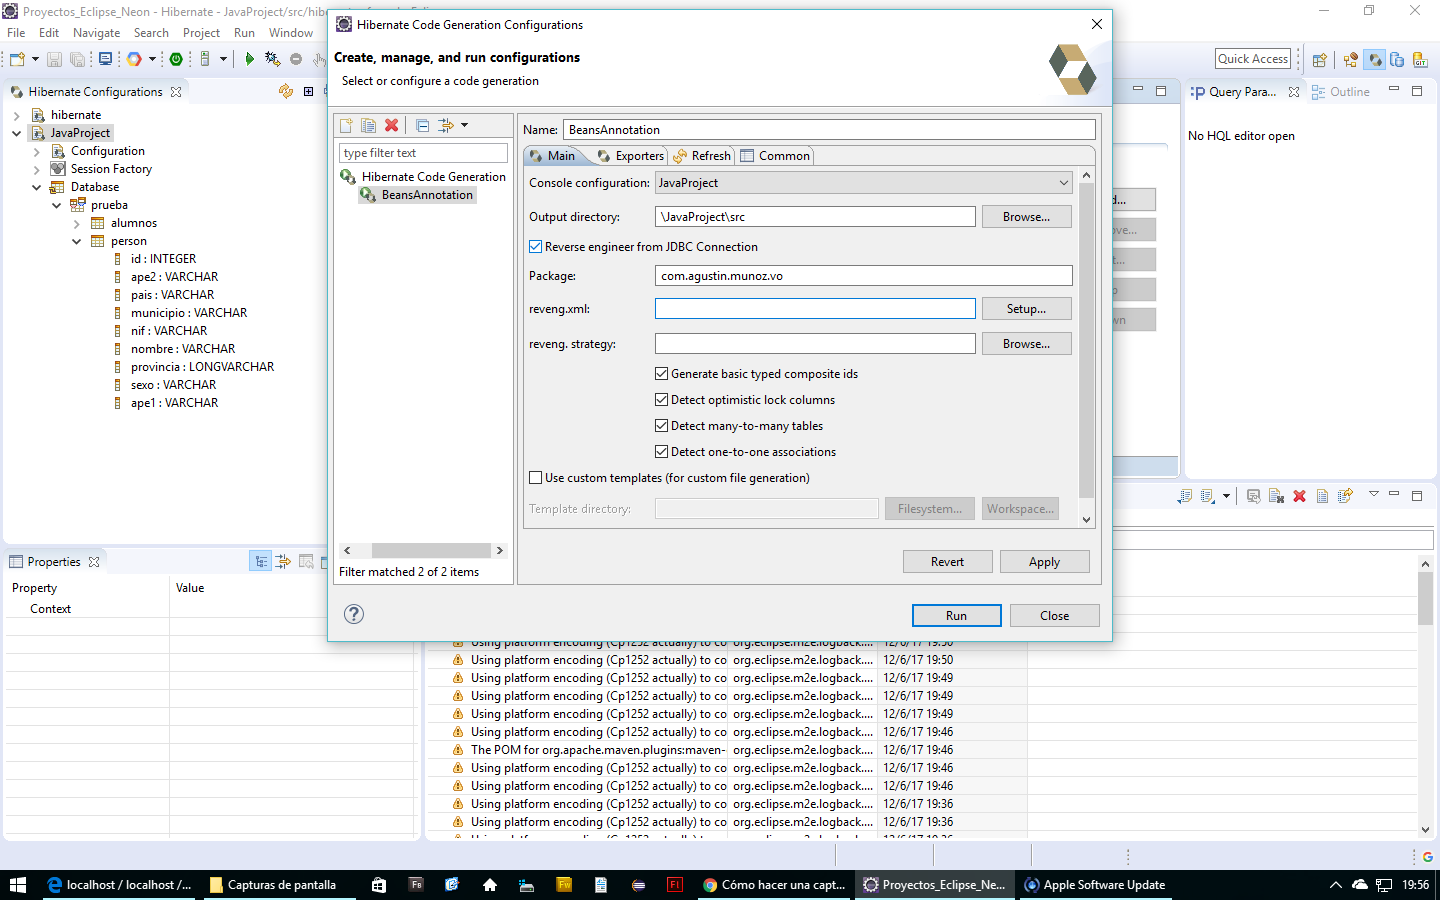1440x900 pixels.
Task: Switch to the Java EE perspective icon
Action: 1351,59
